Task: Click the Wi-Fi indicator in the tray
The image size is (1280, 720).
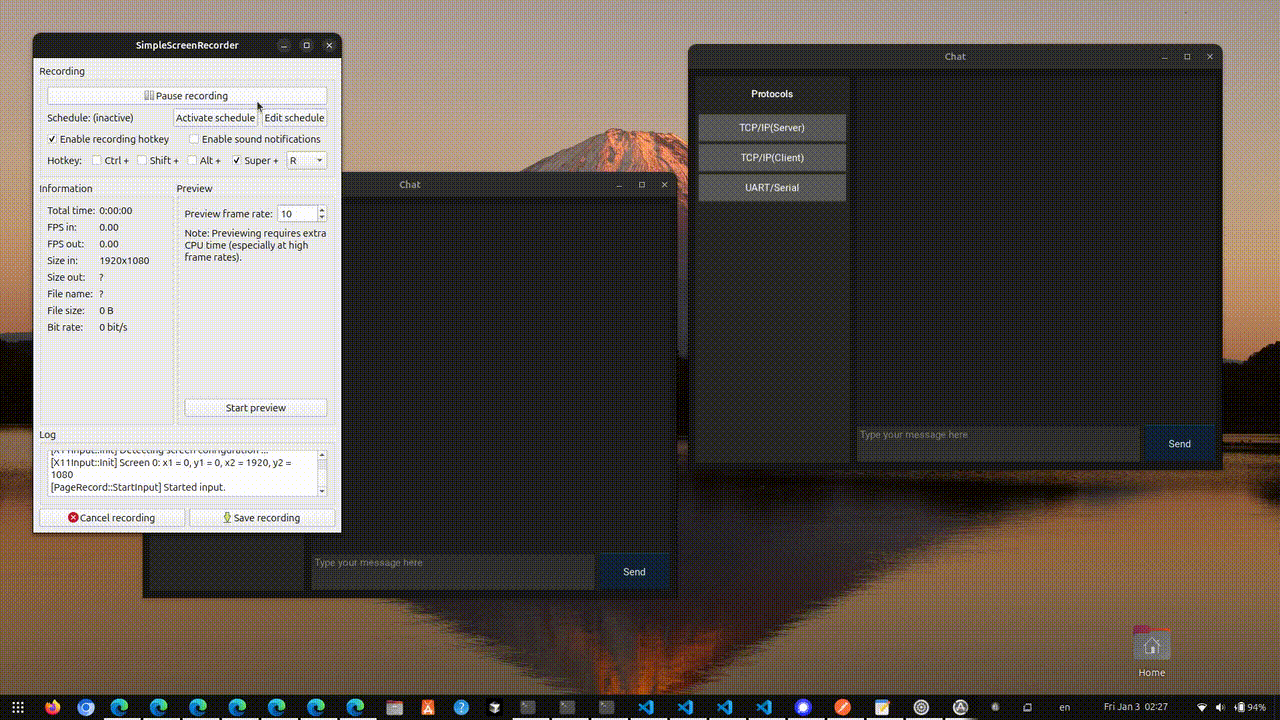Action: point(1202,707)
